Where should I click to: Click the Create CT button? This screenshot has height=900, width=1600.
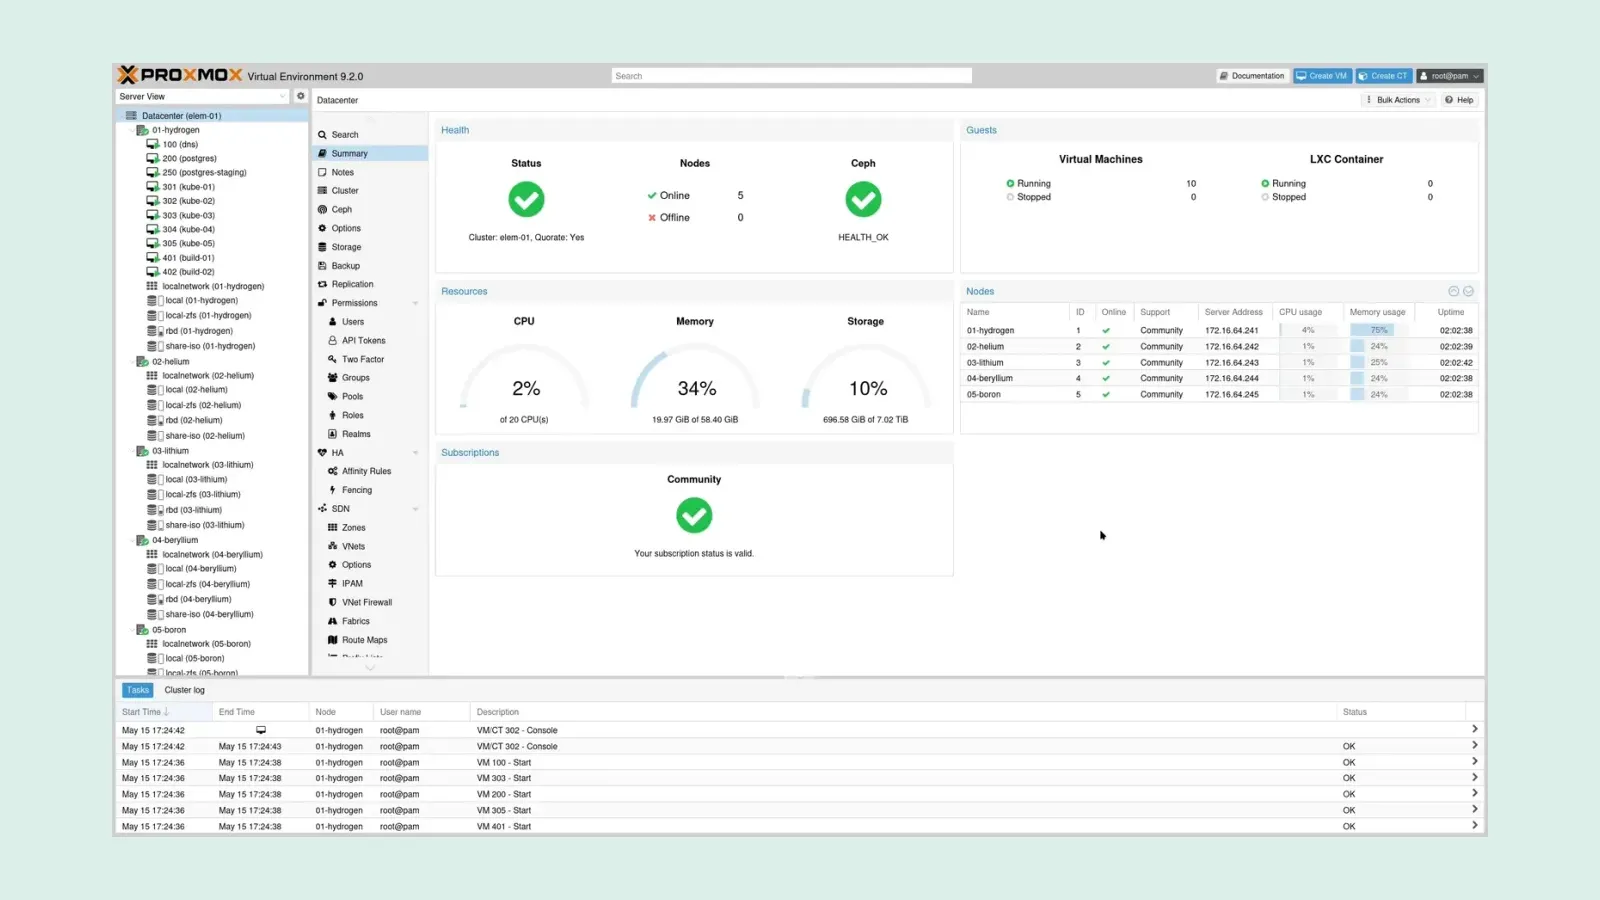click(1383, 76)
